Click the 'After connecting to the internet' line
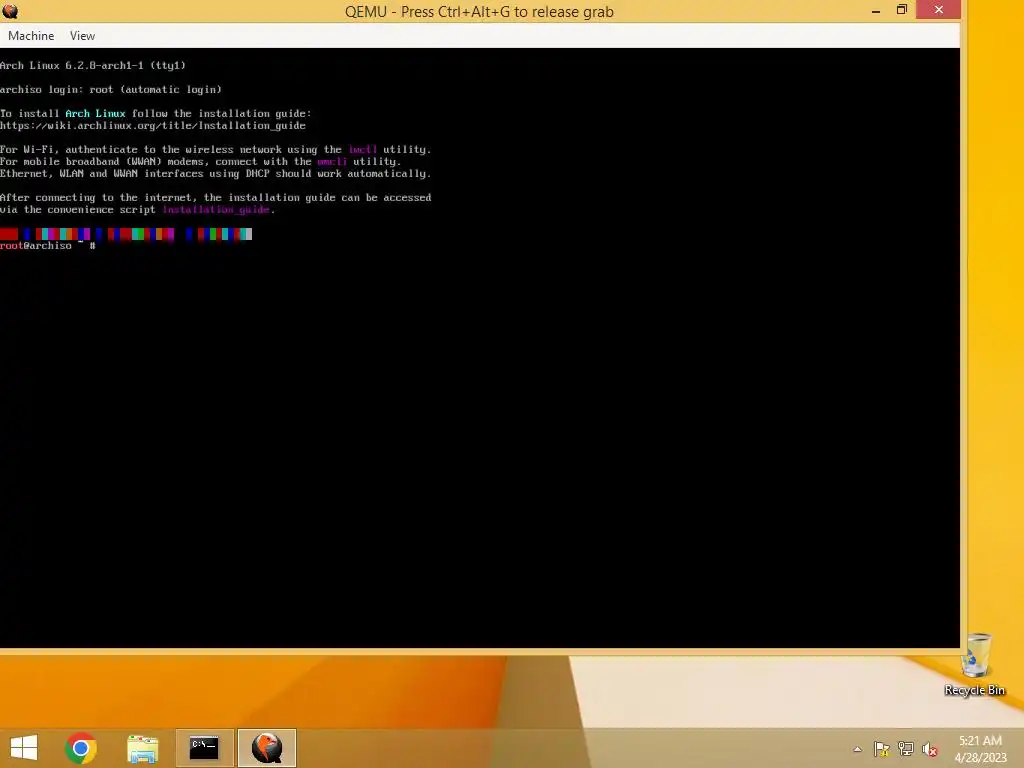The image size is (1024, 768). click(216, 197)
